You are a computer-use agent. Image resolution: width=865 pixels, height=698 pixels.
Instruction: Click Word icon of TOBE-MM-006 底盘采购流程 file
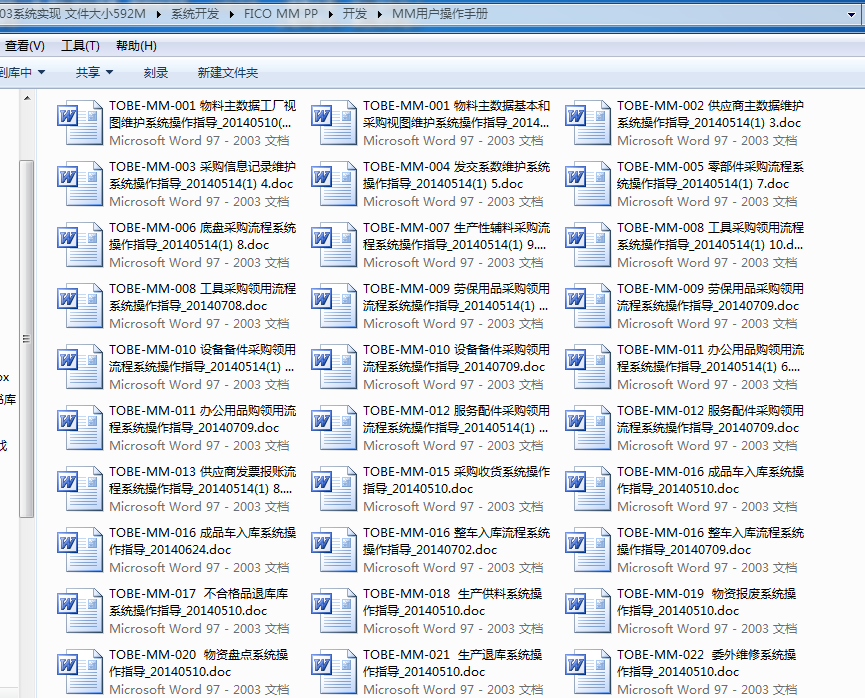pyautogui.click(x=80, y=244)
